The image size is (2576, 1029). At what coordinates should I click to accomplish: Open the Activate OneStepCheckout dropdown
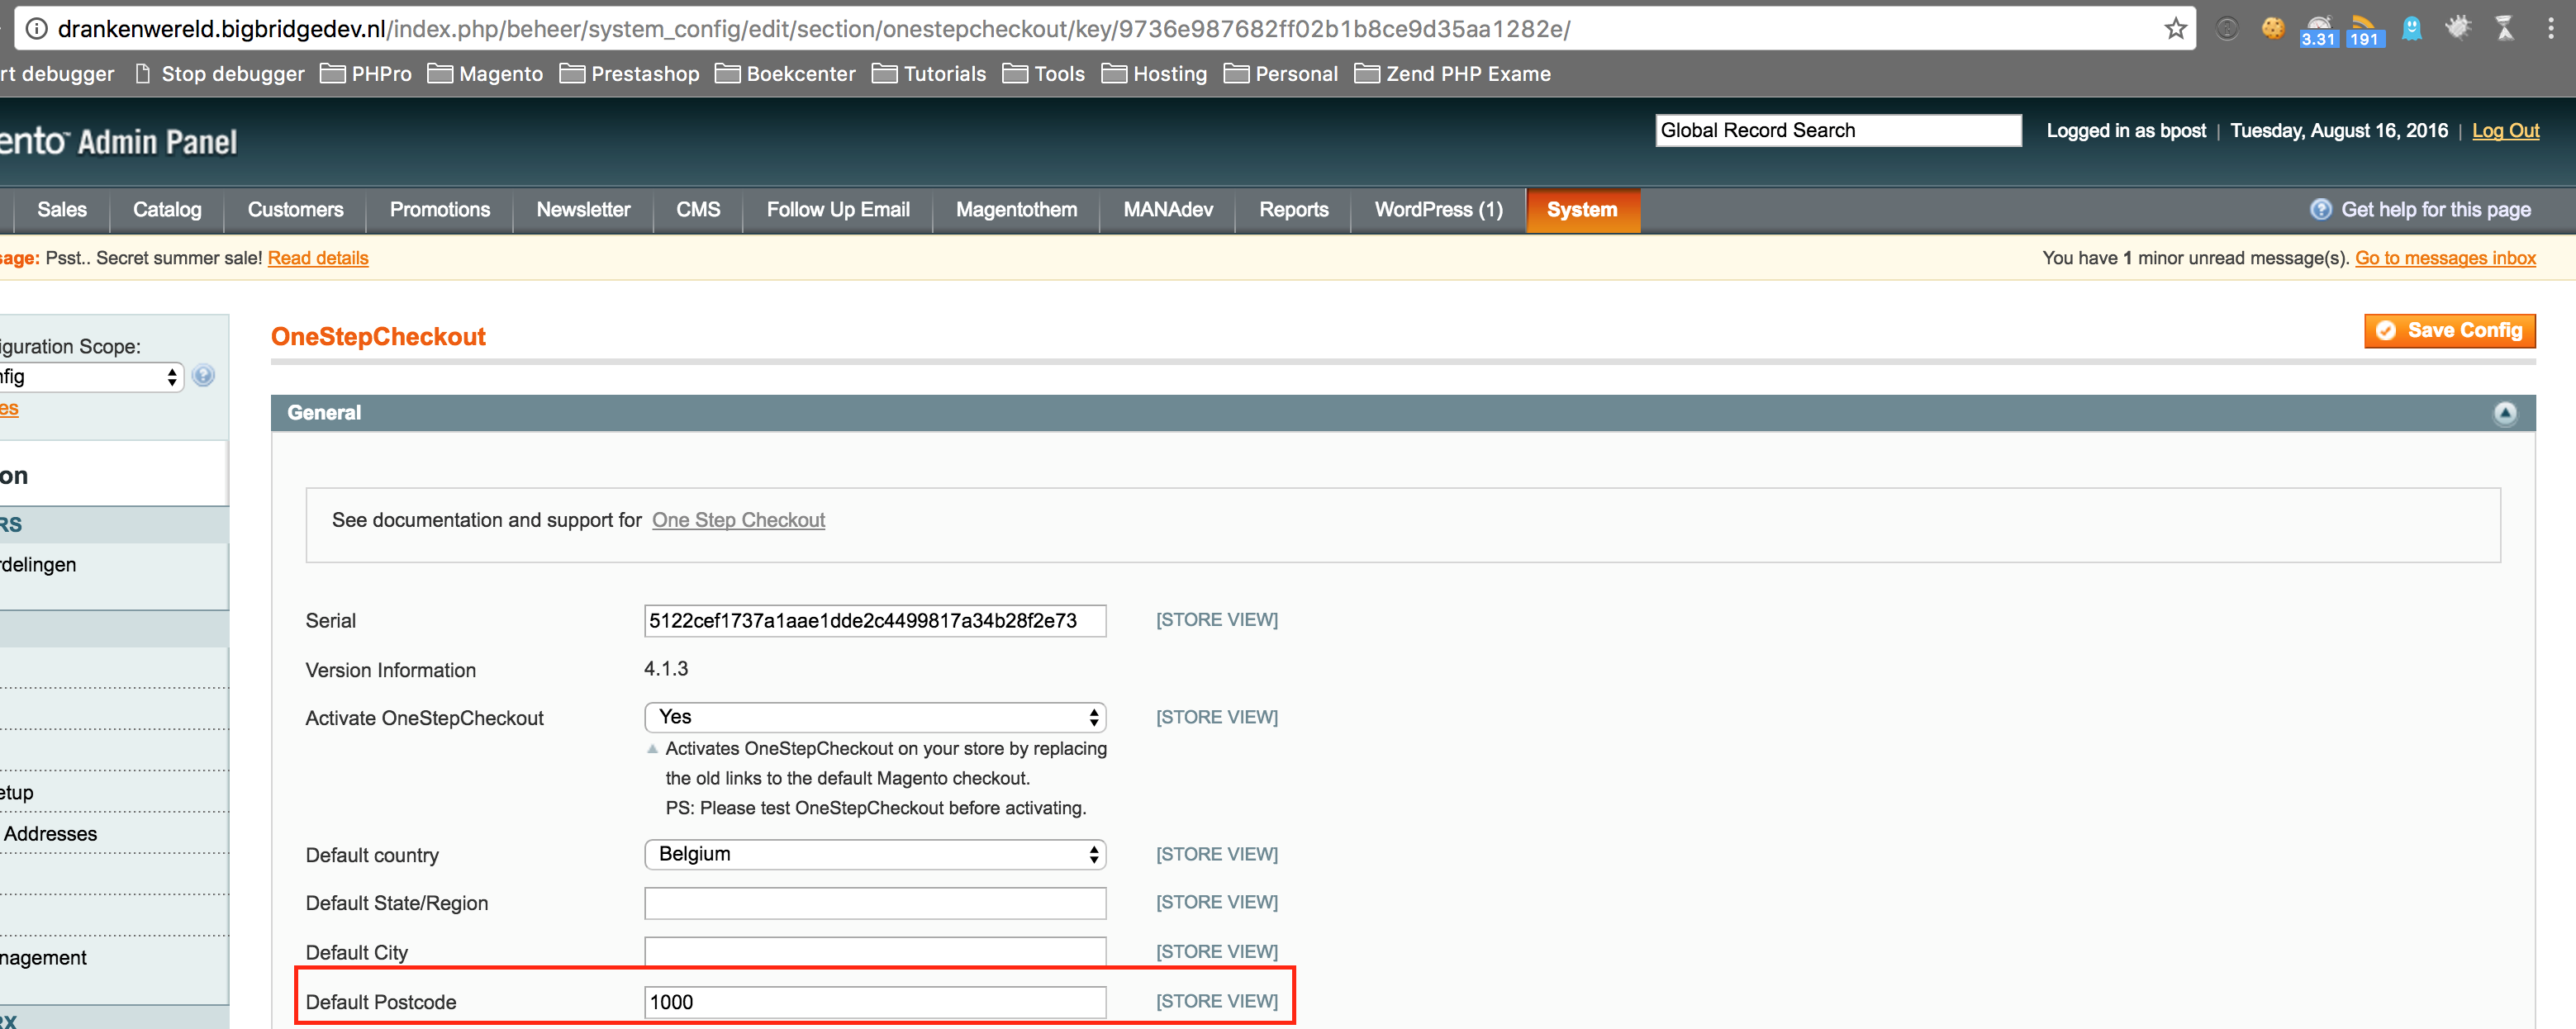coord(875,717)
